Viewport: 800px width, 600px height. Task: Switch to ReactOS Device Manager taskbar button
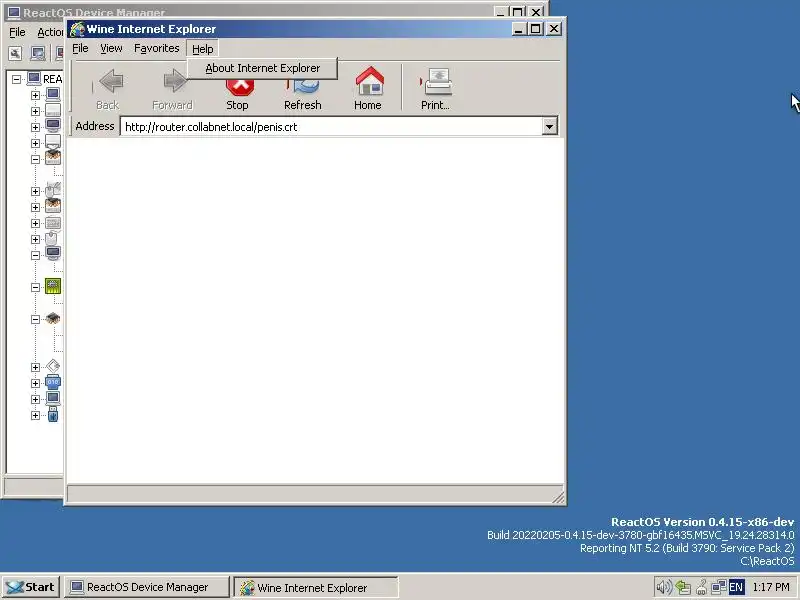coord(147,587)
